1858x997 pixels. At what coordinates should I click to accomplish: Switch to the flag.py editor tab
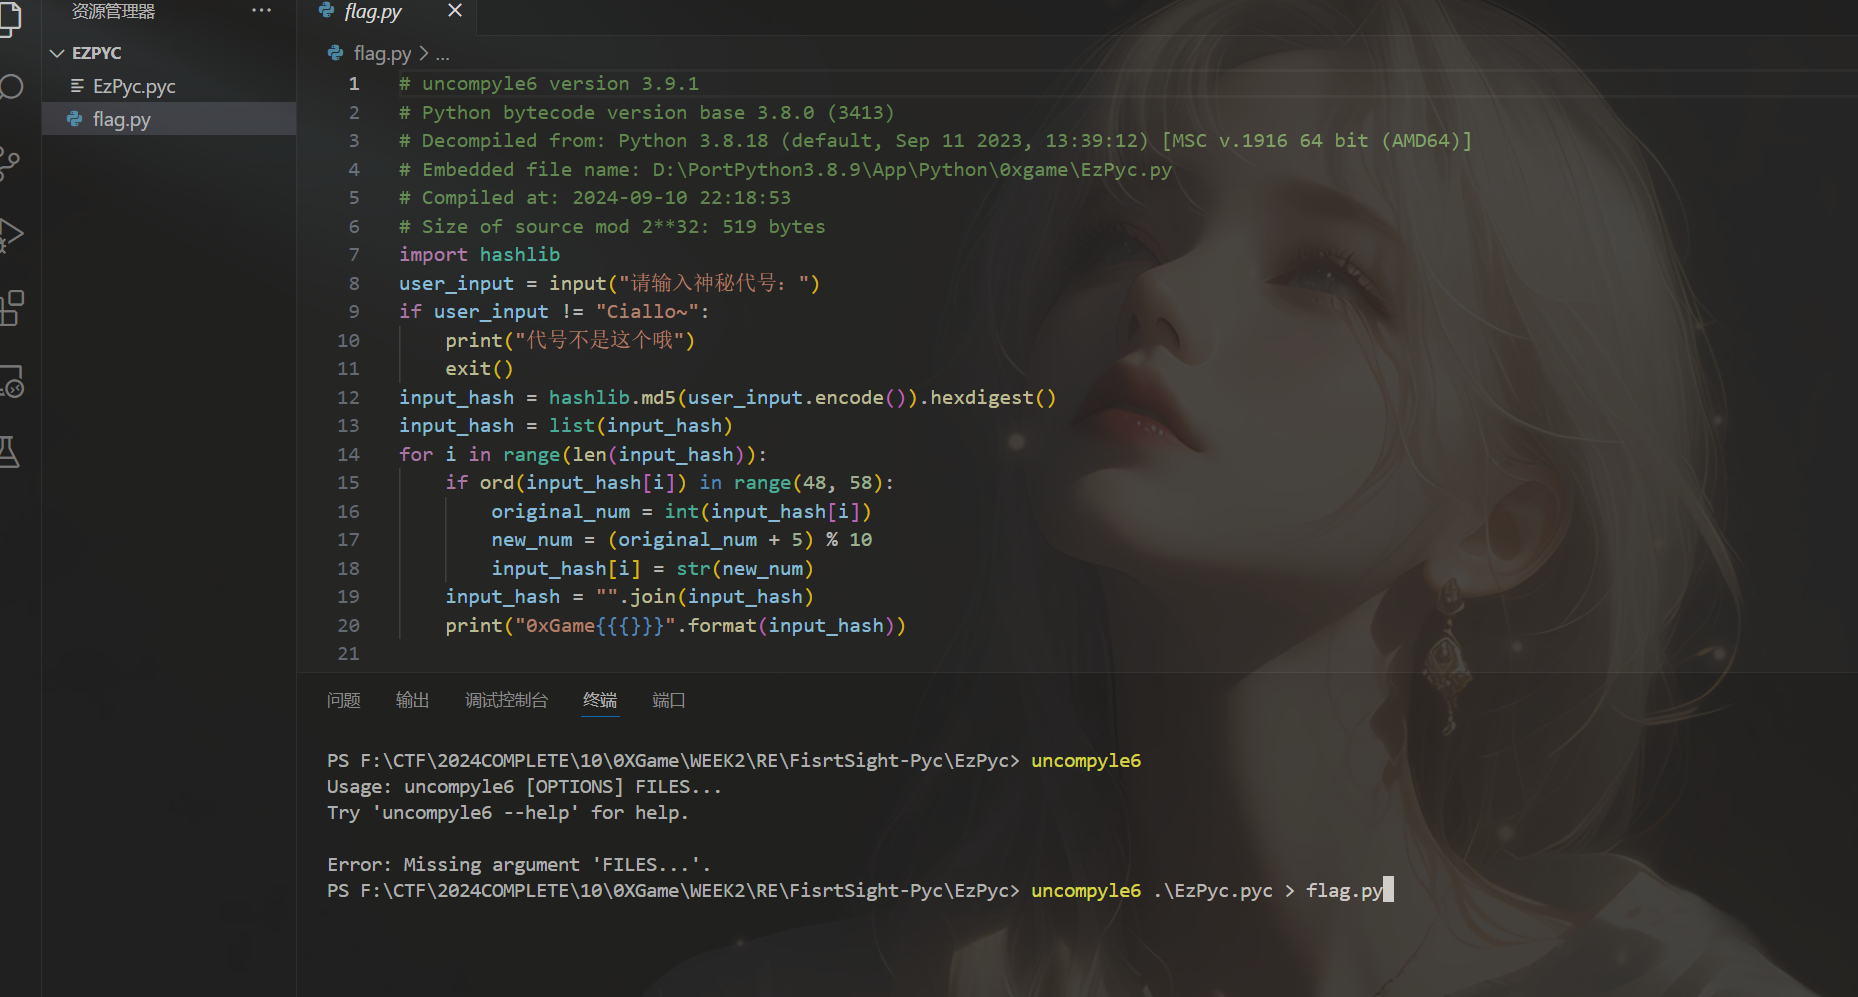coord(373,12)
